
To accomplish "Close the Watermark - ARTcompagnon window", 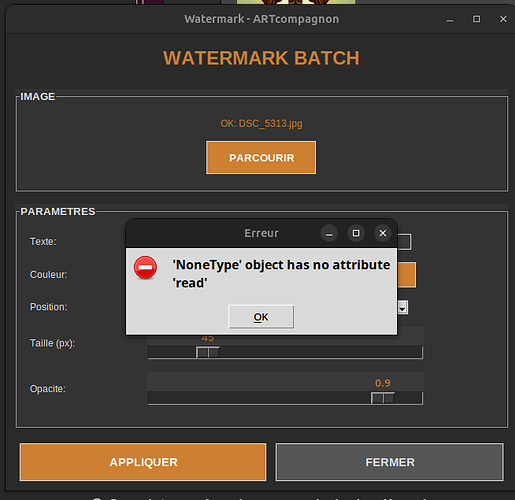I will point(503,19).
